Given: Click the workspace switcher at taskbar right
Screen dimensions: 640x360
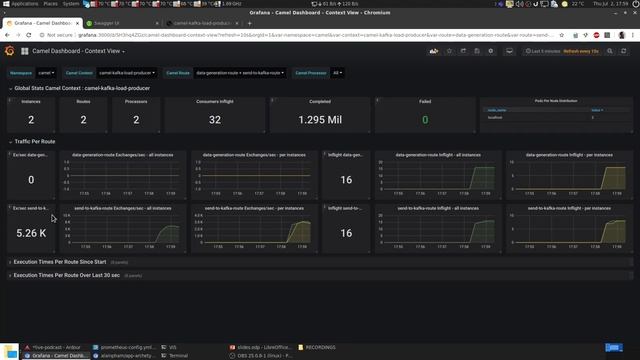Looking at the screenshot, I should click(x=613, y=348).
